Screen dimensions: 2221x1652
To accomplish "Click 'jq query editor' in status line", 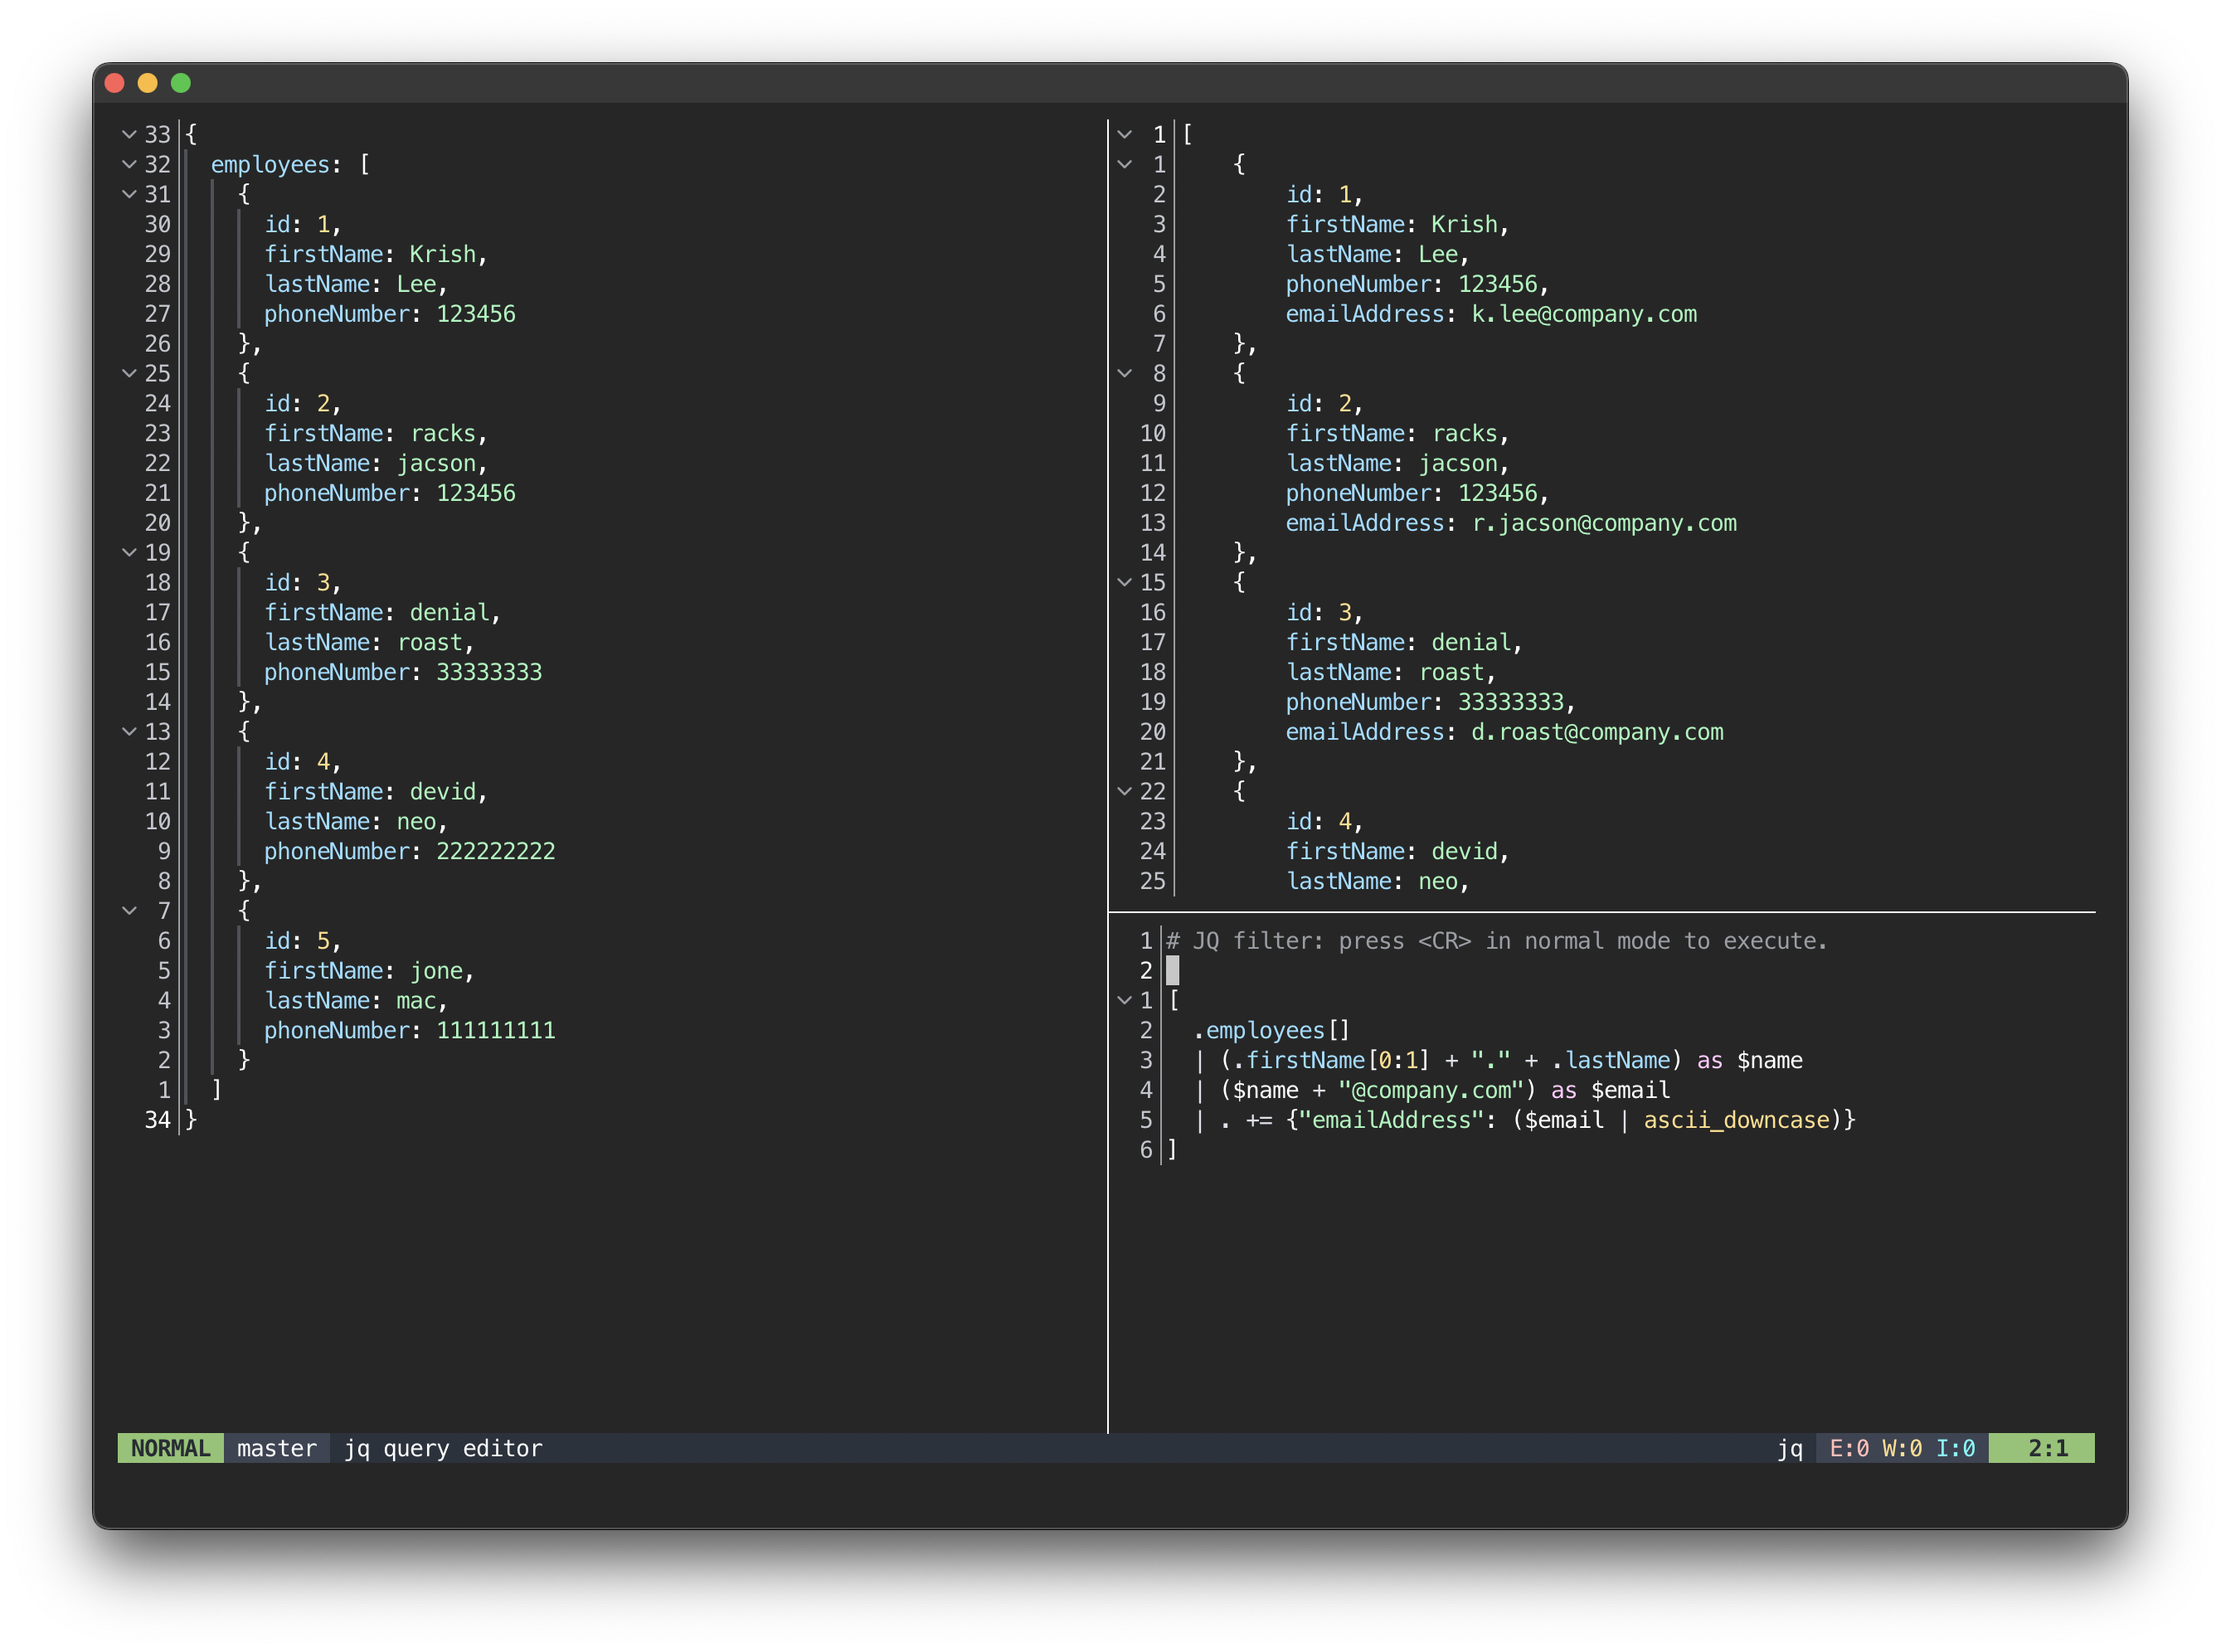I will pyautogui.click(x=443, y=1448).
